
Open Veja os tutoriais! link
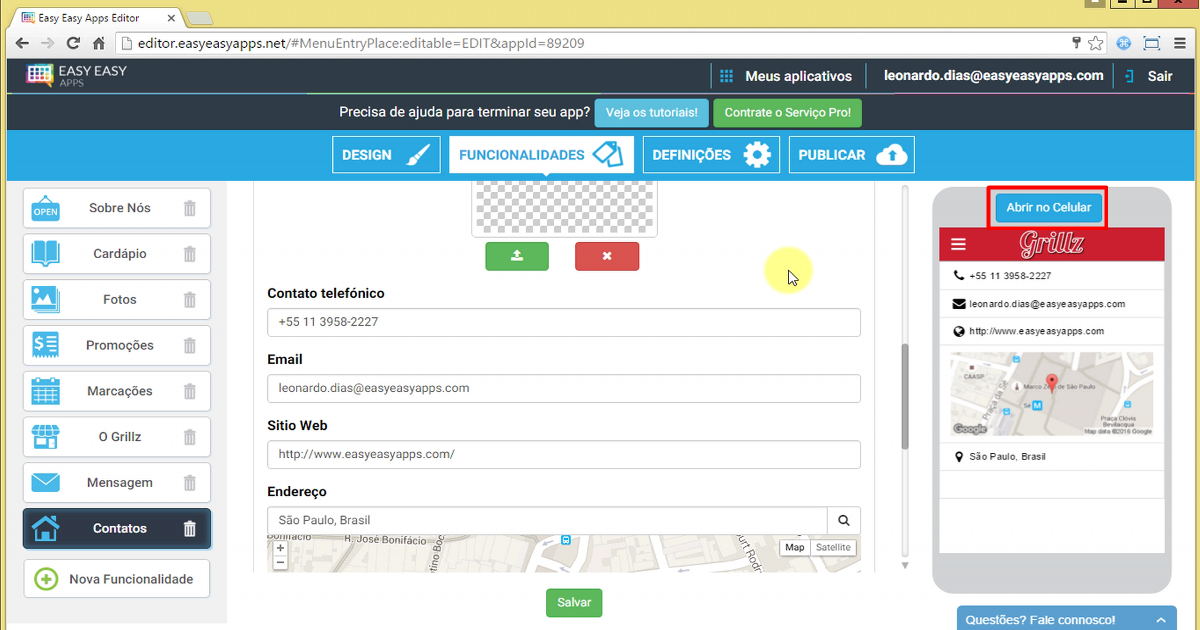pos(651,113)
